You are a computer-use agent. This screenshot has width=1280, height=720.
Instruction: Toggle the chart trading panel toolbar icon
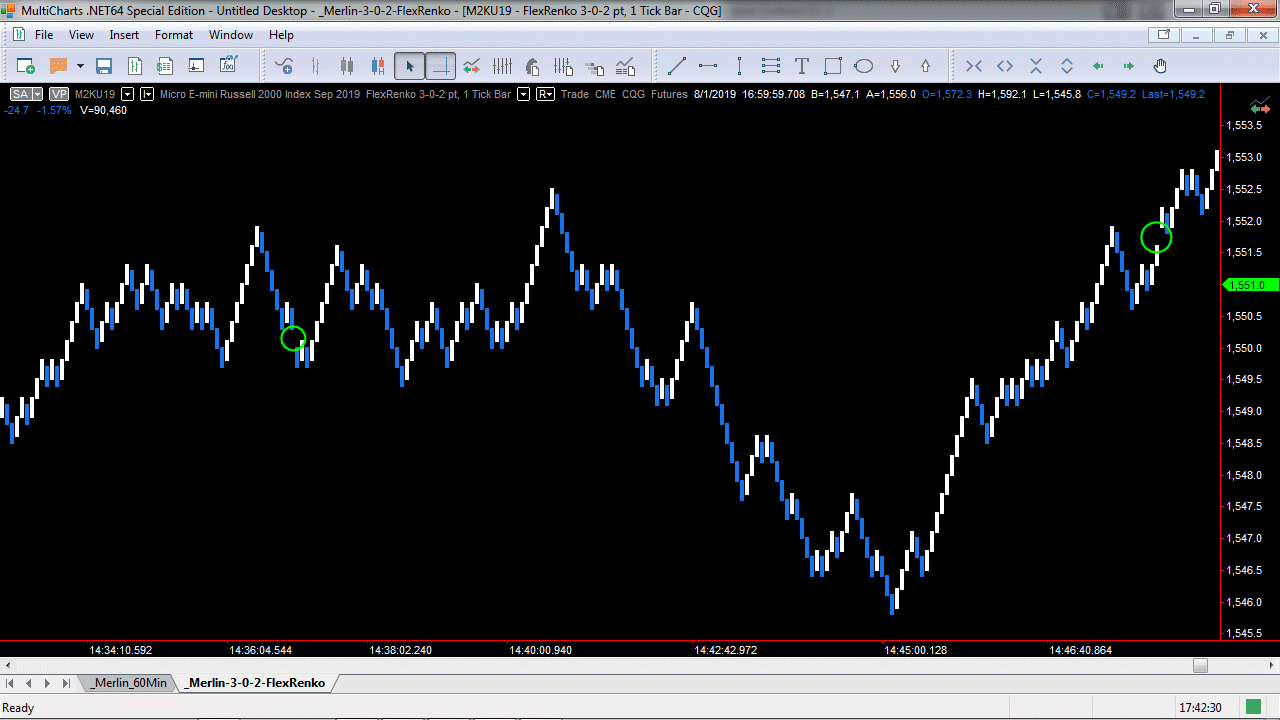(x=471, y=67)
